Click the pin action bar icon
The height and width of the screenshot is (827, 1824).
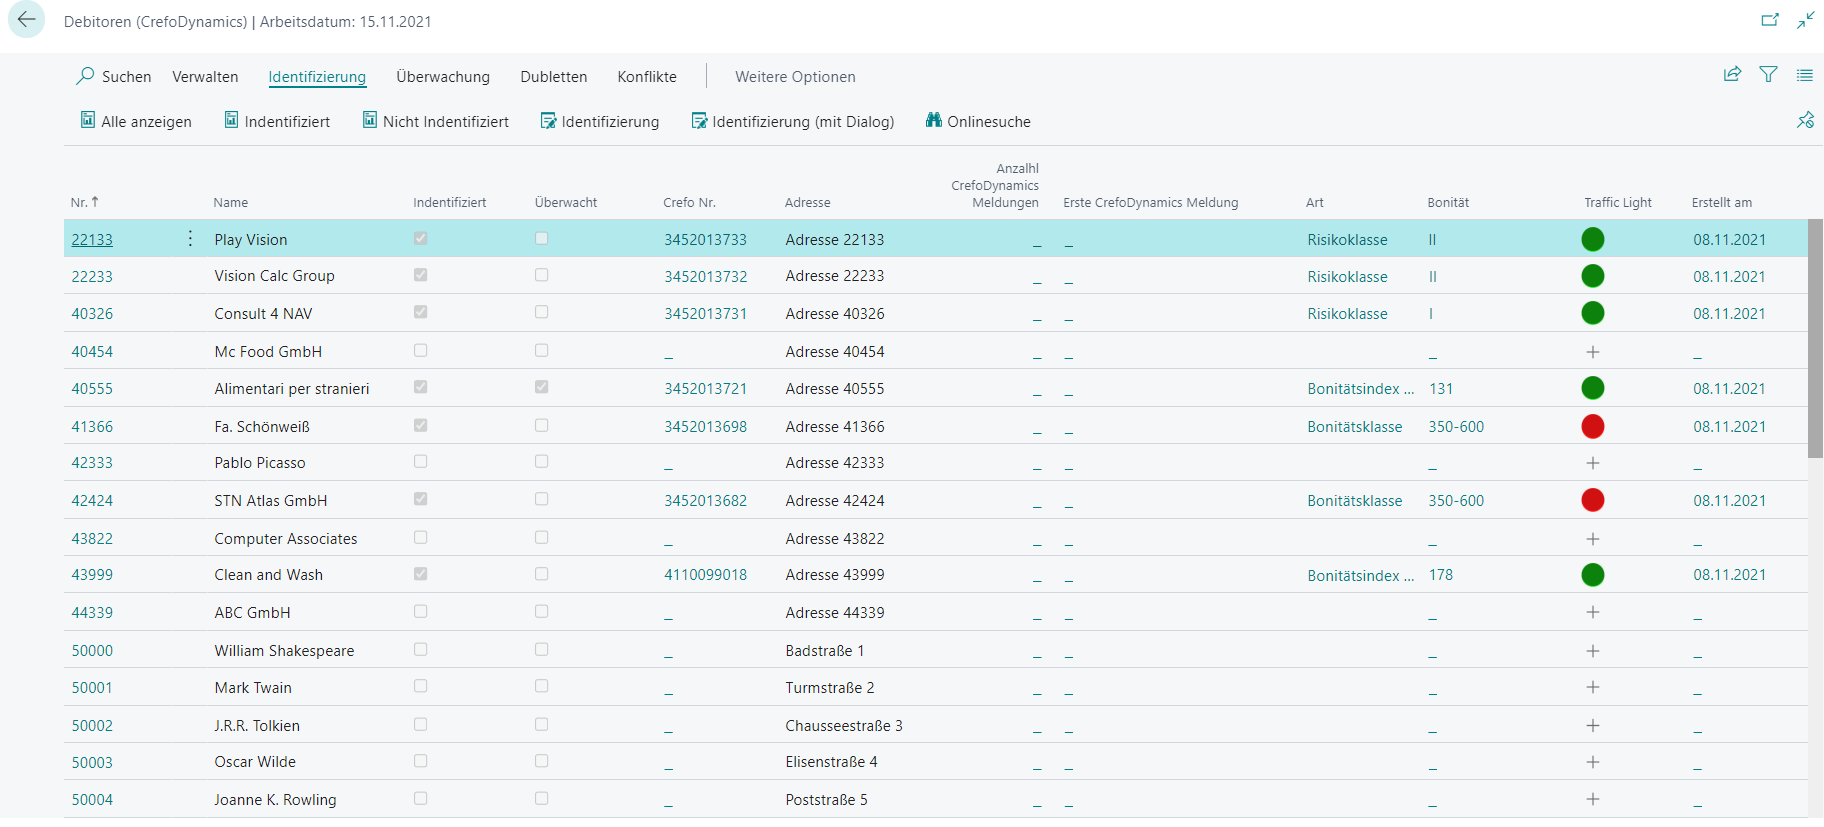click(x=1805, y=120)
